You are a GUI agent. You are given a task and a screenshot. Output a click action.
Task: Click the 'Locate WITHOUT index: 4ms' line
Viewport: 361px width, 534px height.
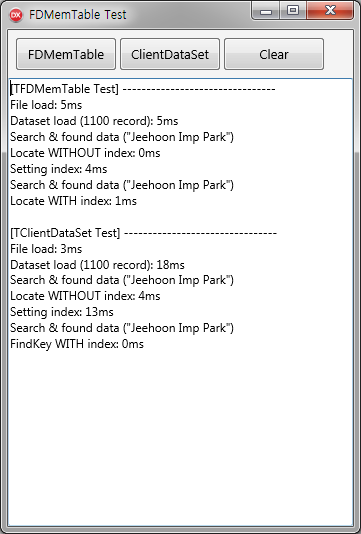pos(85,296)
